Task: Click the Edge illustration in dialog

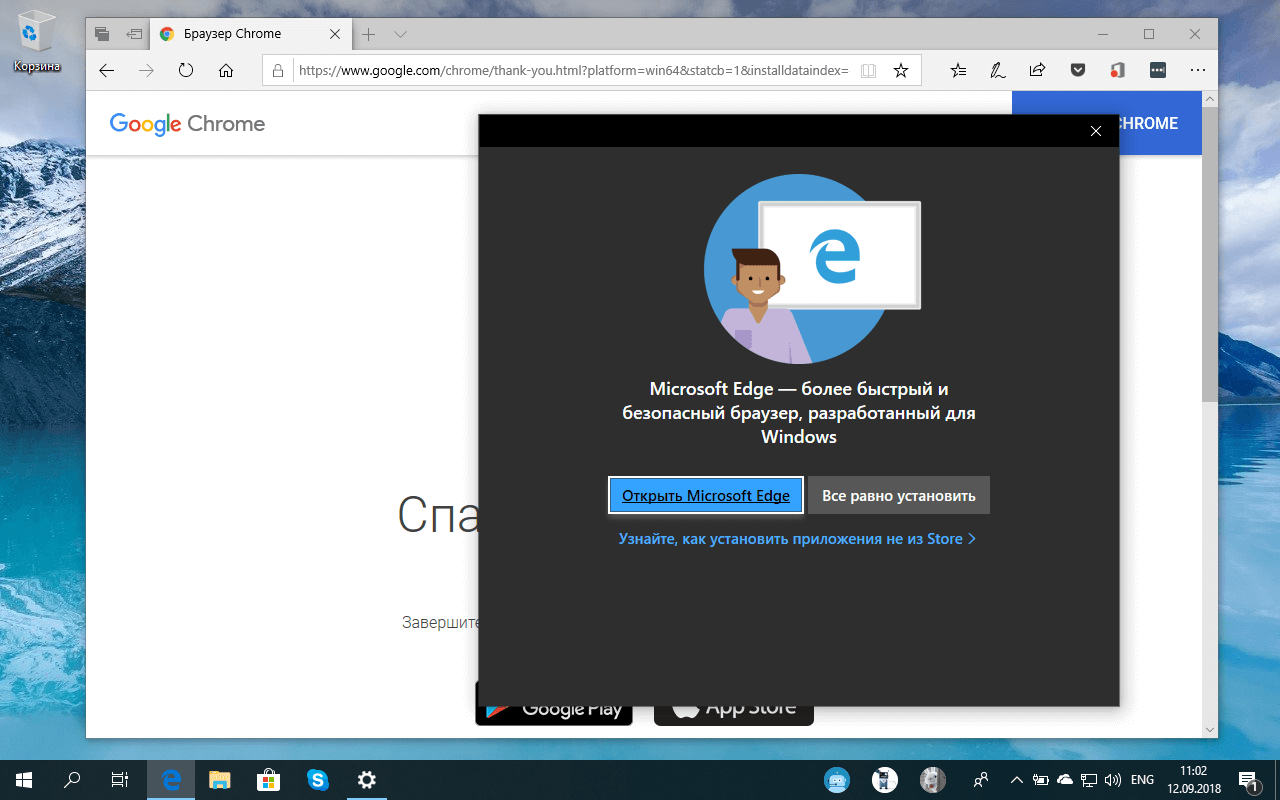Action: (x=812, y=269)
